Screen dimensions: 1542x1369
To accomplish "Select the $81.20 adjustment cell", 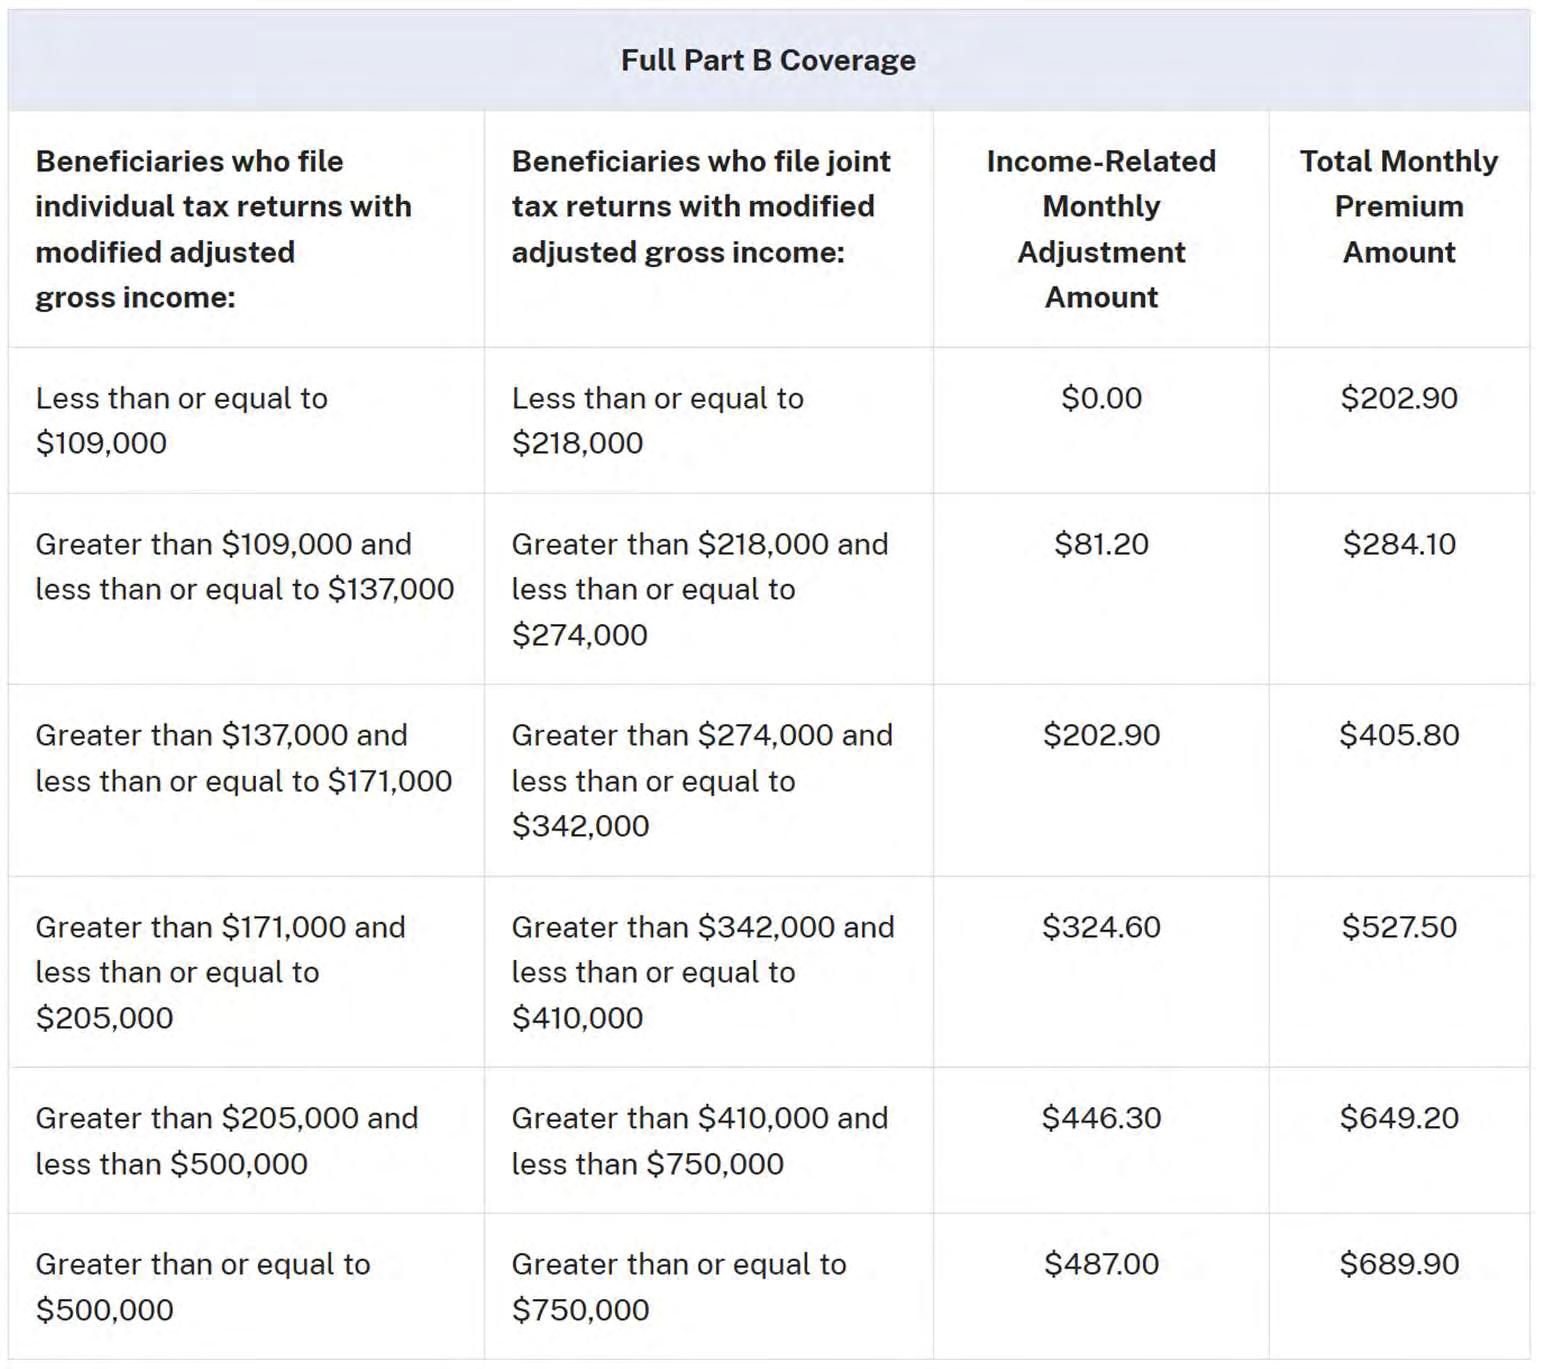I will 1101,544.
